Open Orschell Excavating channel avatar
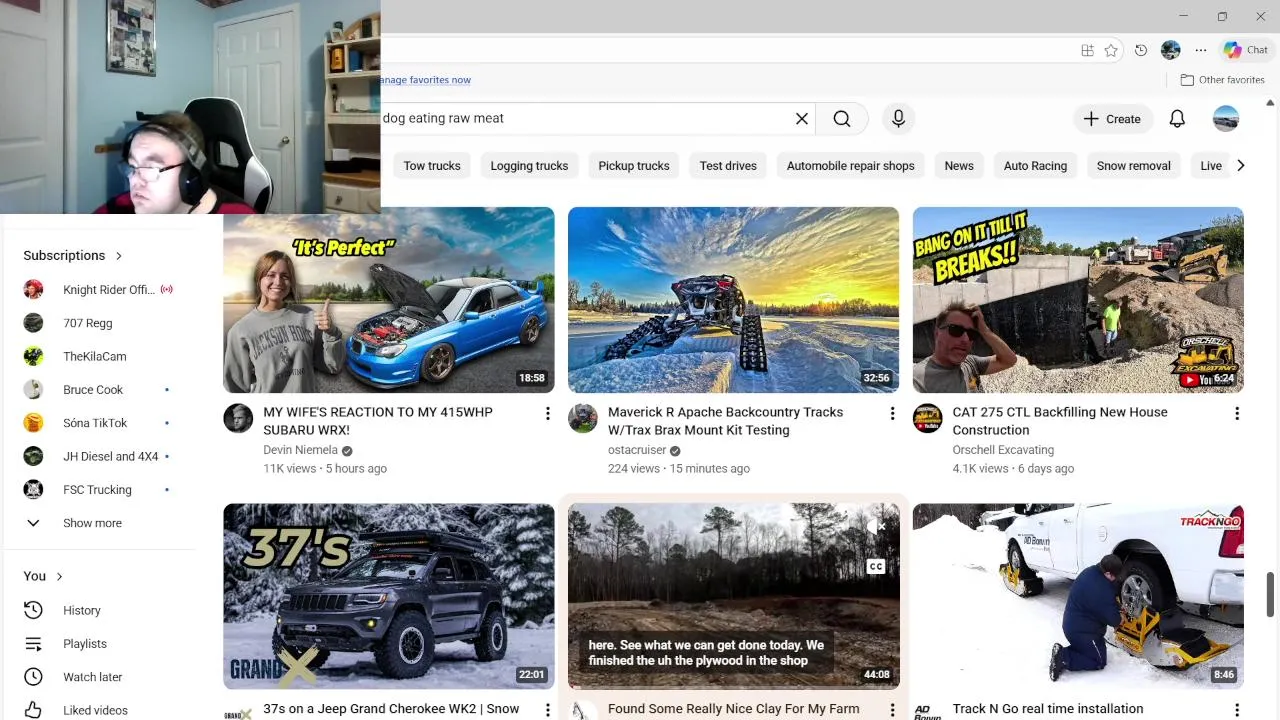 coord(928,418)
